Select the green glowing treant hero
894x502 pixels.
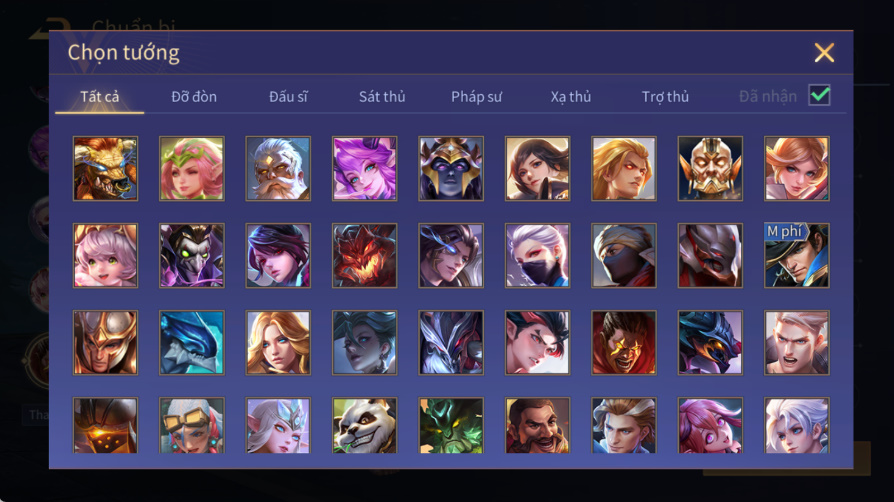451,426
